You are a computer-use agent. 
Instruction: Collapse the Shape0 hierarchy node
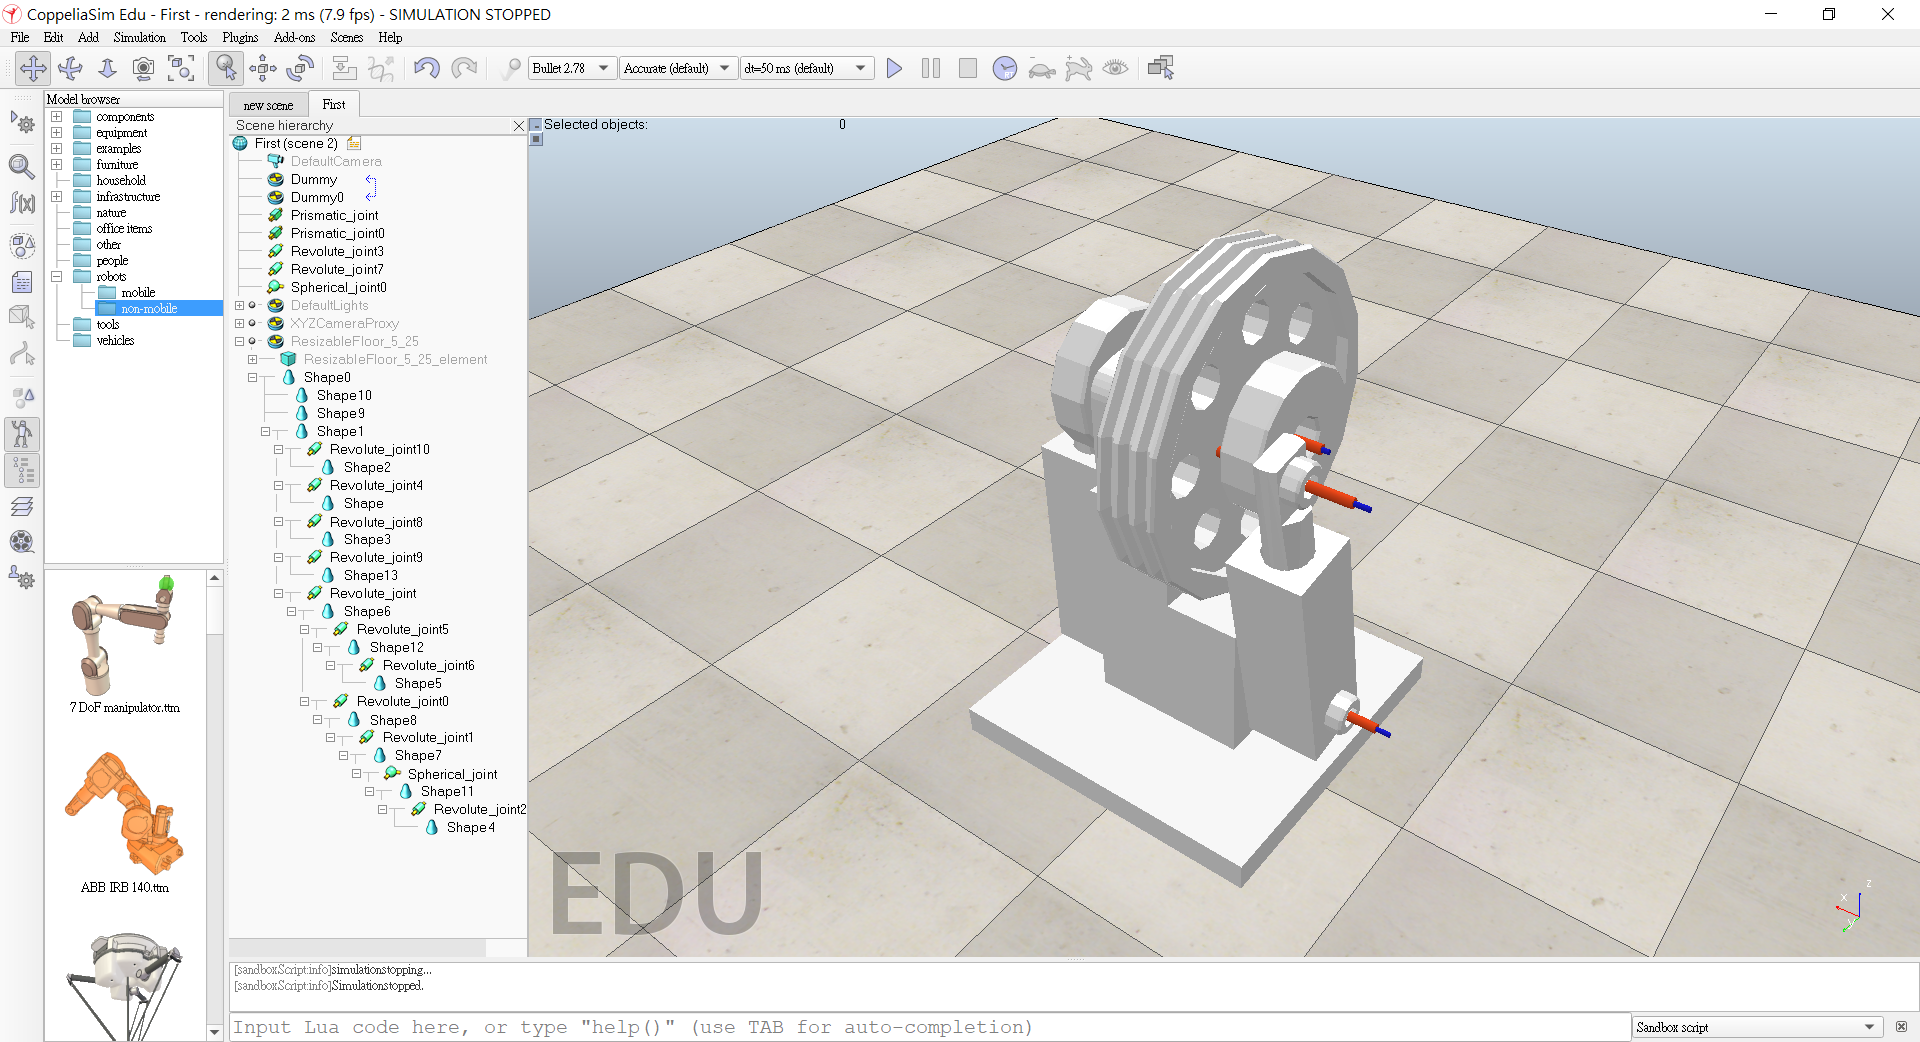tap(252, 377)
